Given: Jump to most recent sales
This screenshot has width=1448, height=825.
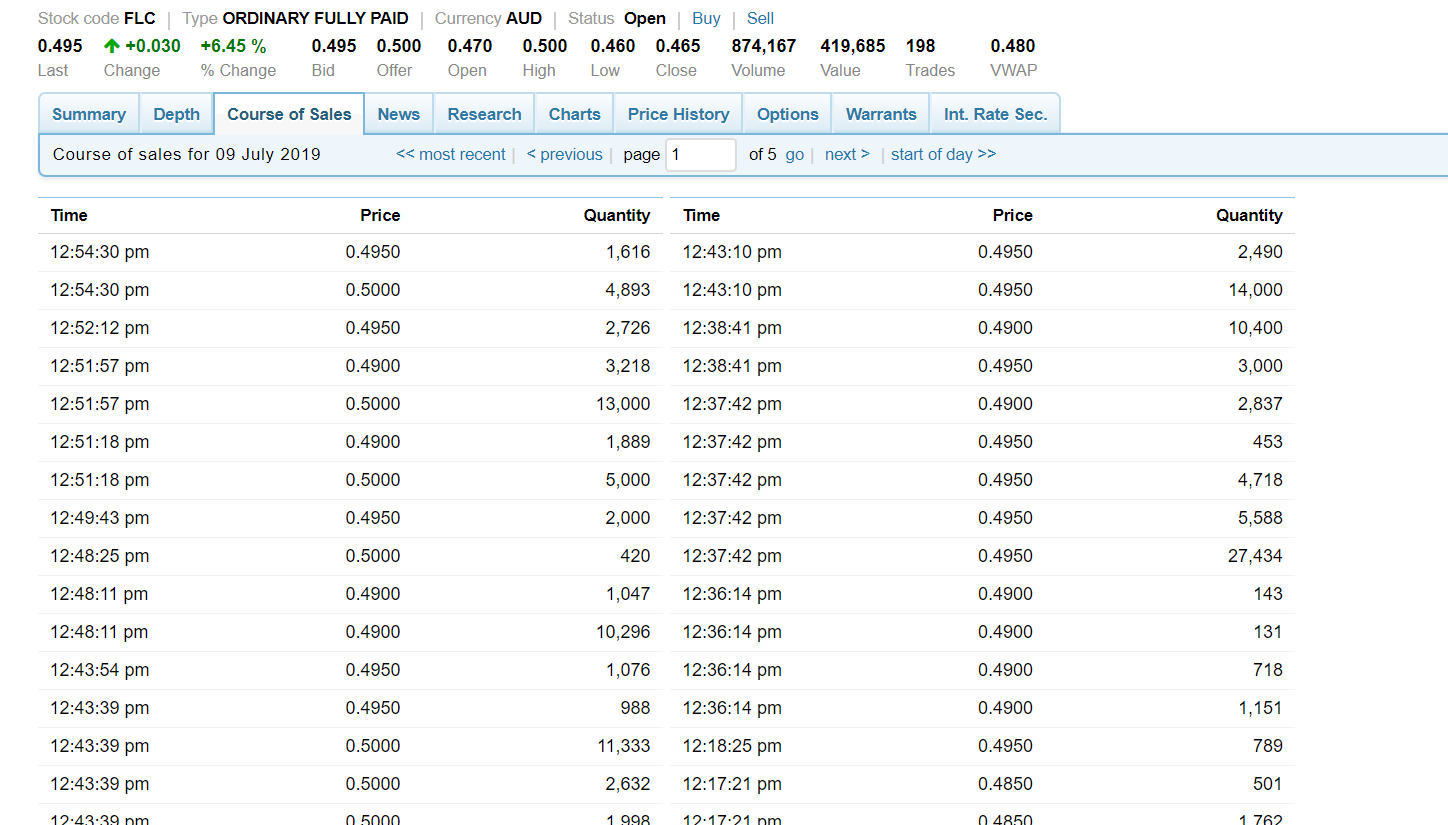Looking at the screenshot, I should pyautogui.click(x=451, y=154).
